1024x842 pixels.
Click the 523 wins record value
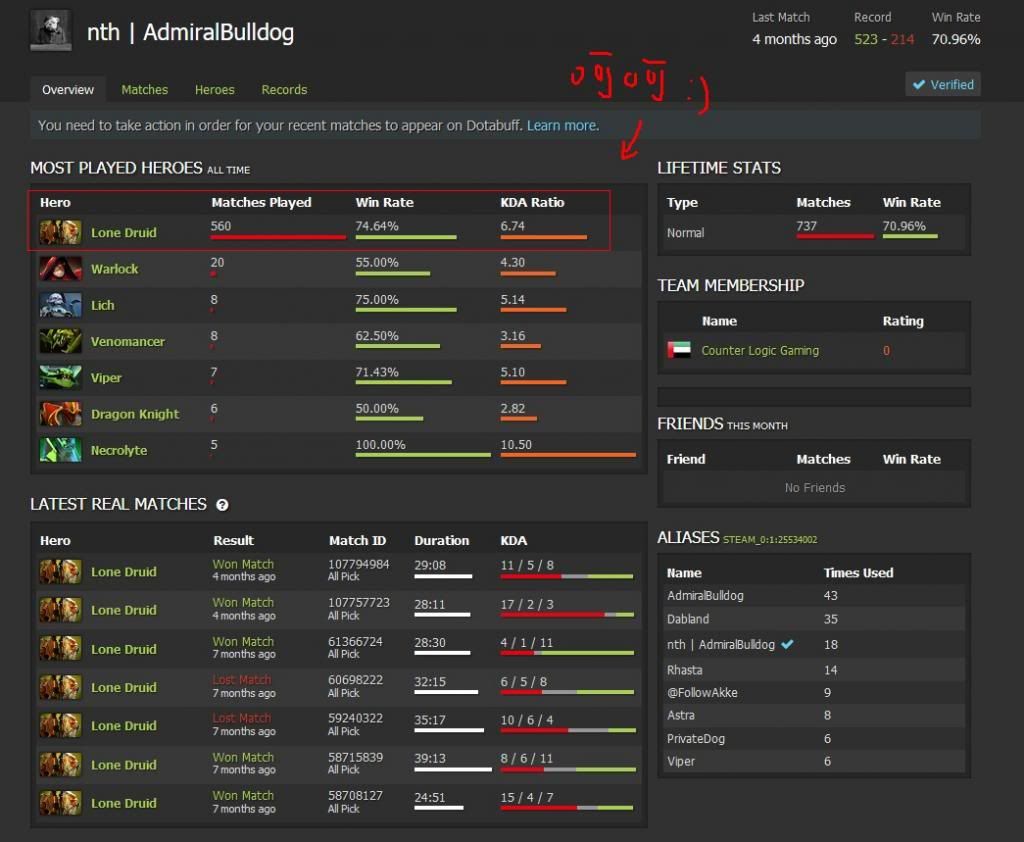tap(866, 39)
